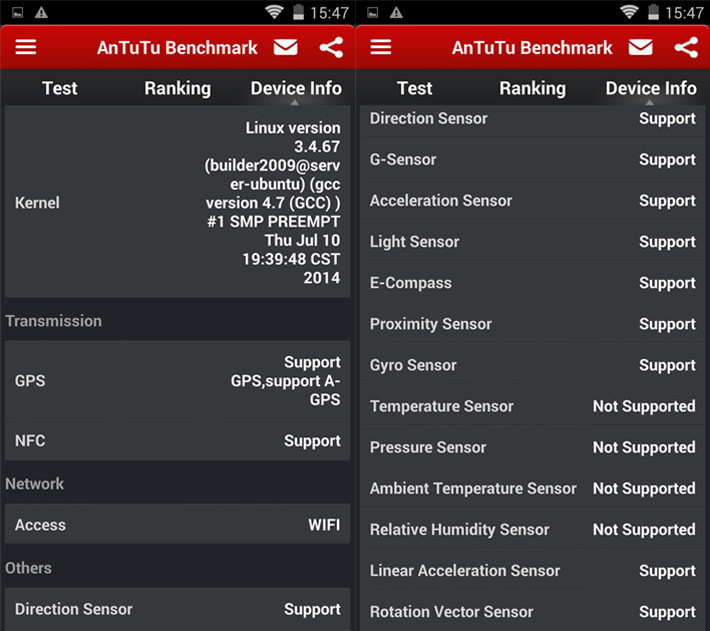
Task: Tap the Kernel version info row
Action: 177,203
